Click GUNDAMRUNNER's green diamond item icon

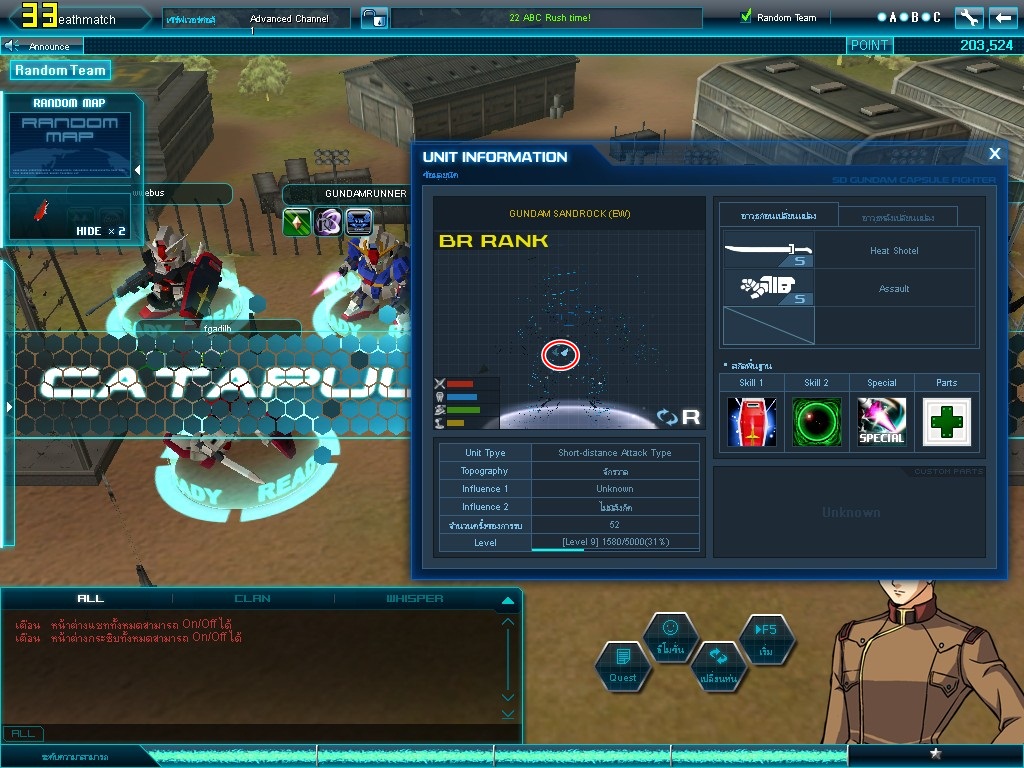click(x=296, y=222)
